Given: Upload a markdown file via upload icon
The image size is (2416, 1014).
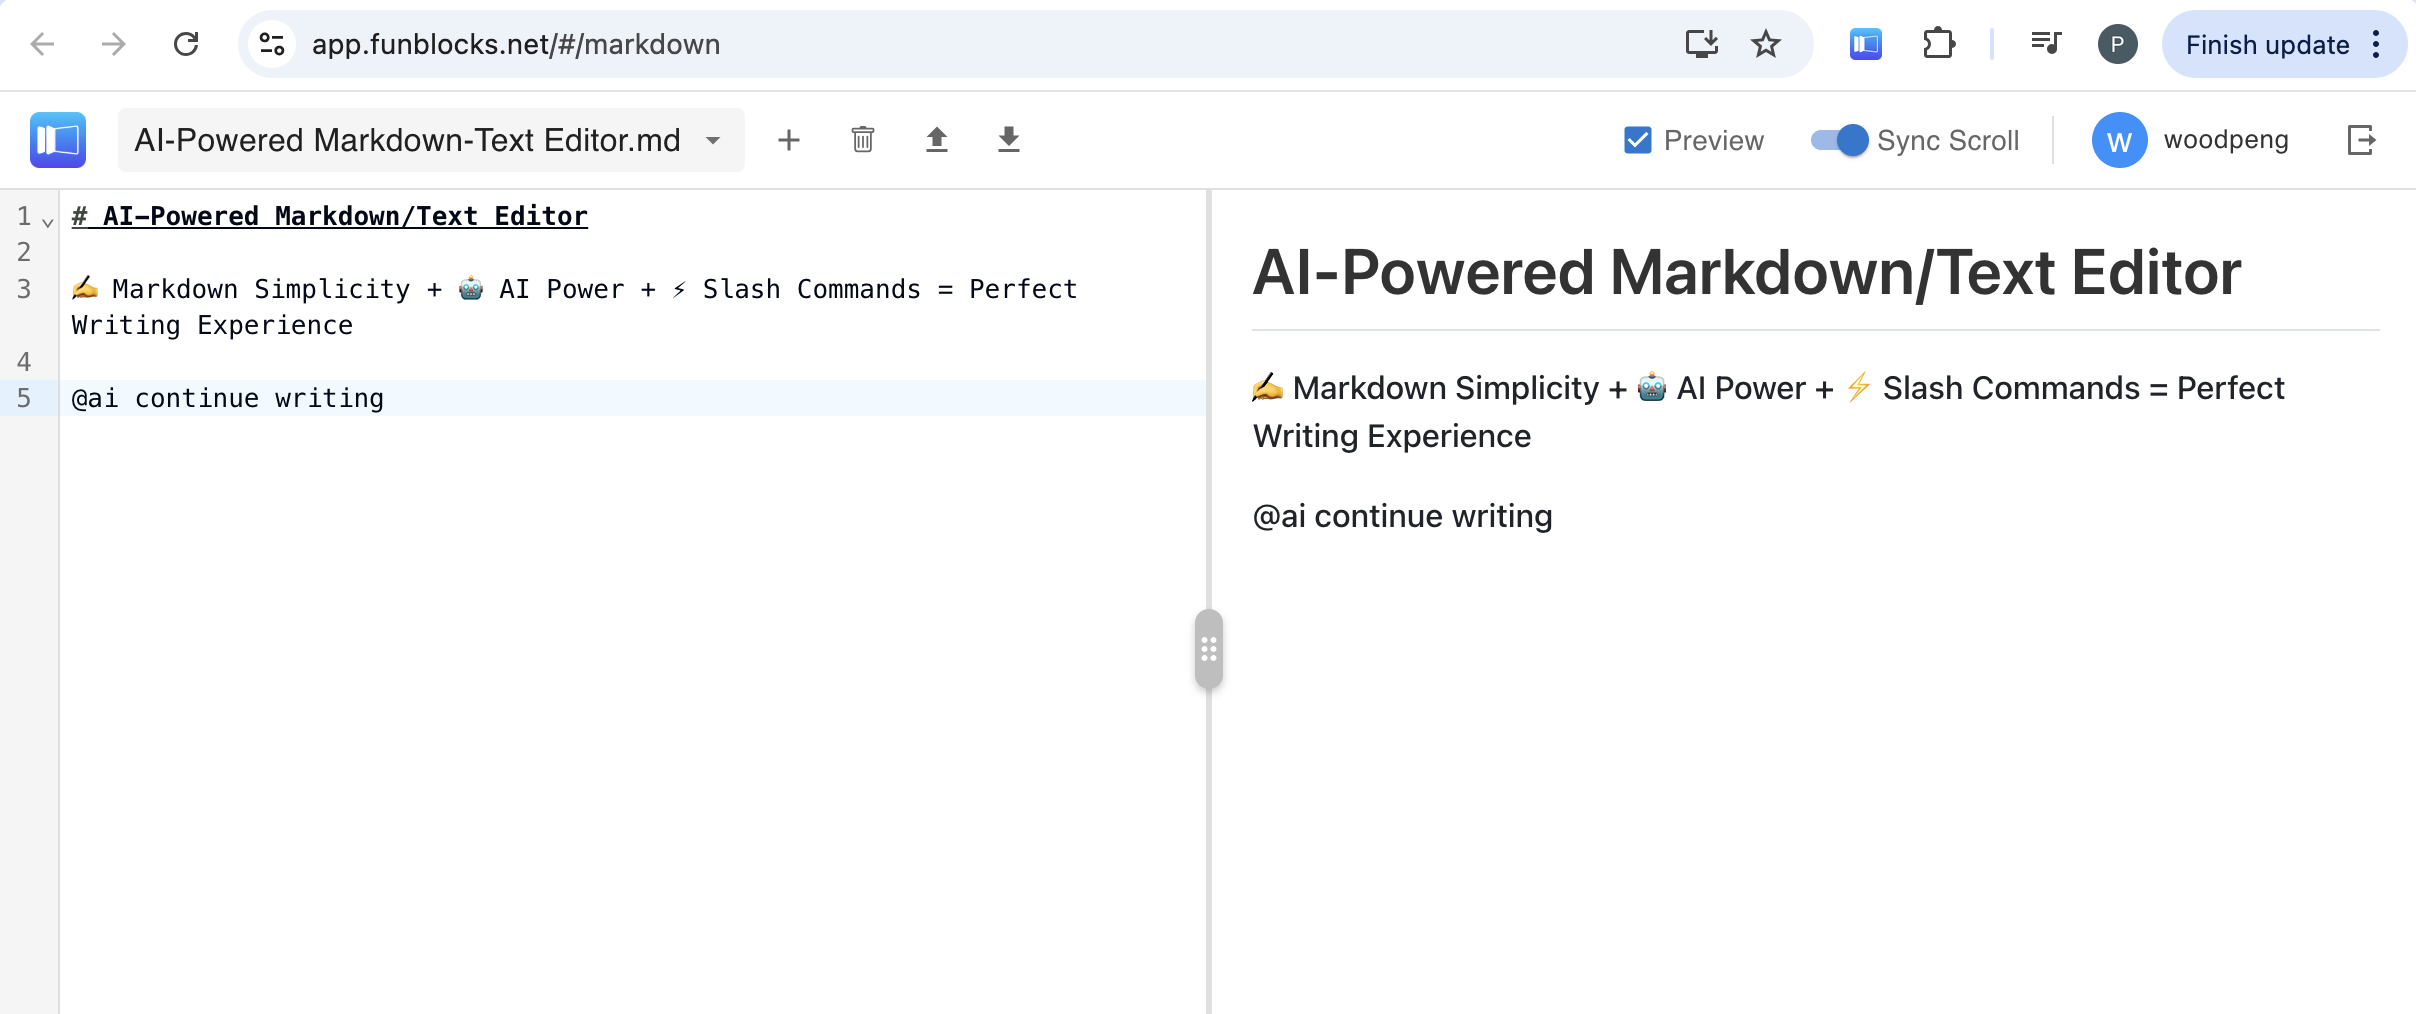Looking at the screenshot, I should (x=937, y=140).
